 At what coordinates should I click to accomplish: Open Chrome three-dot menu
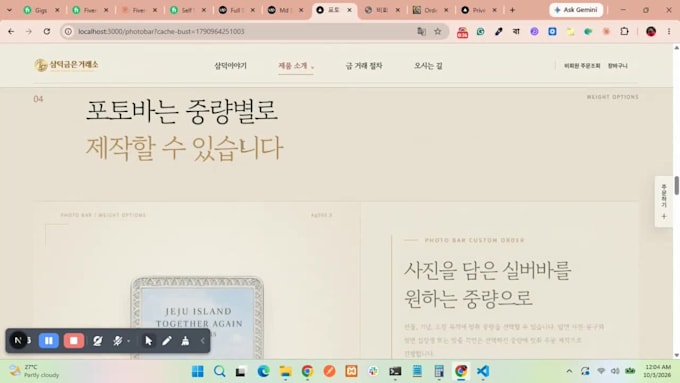[669, 31]
